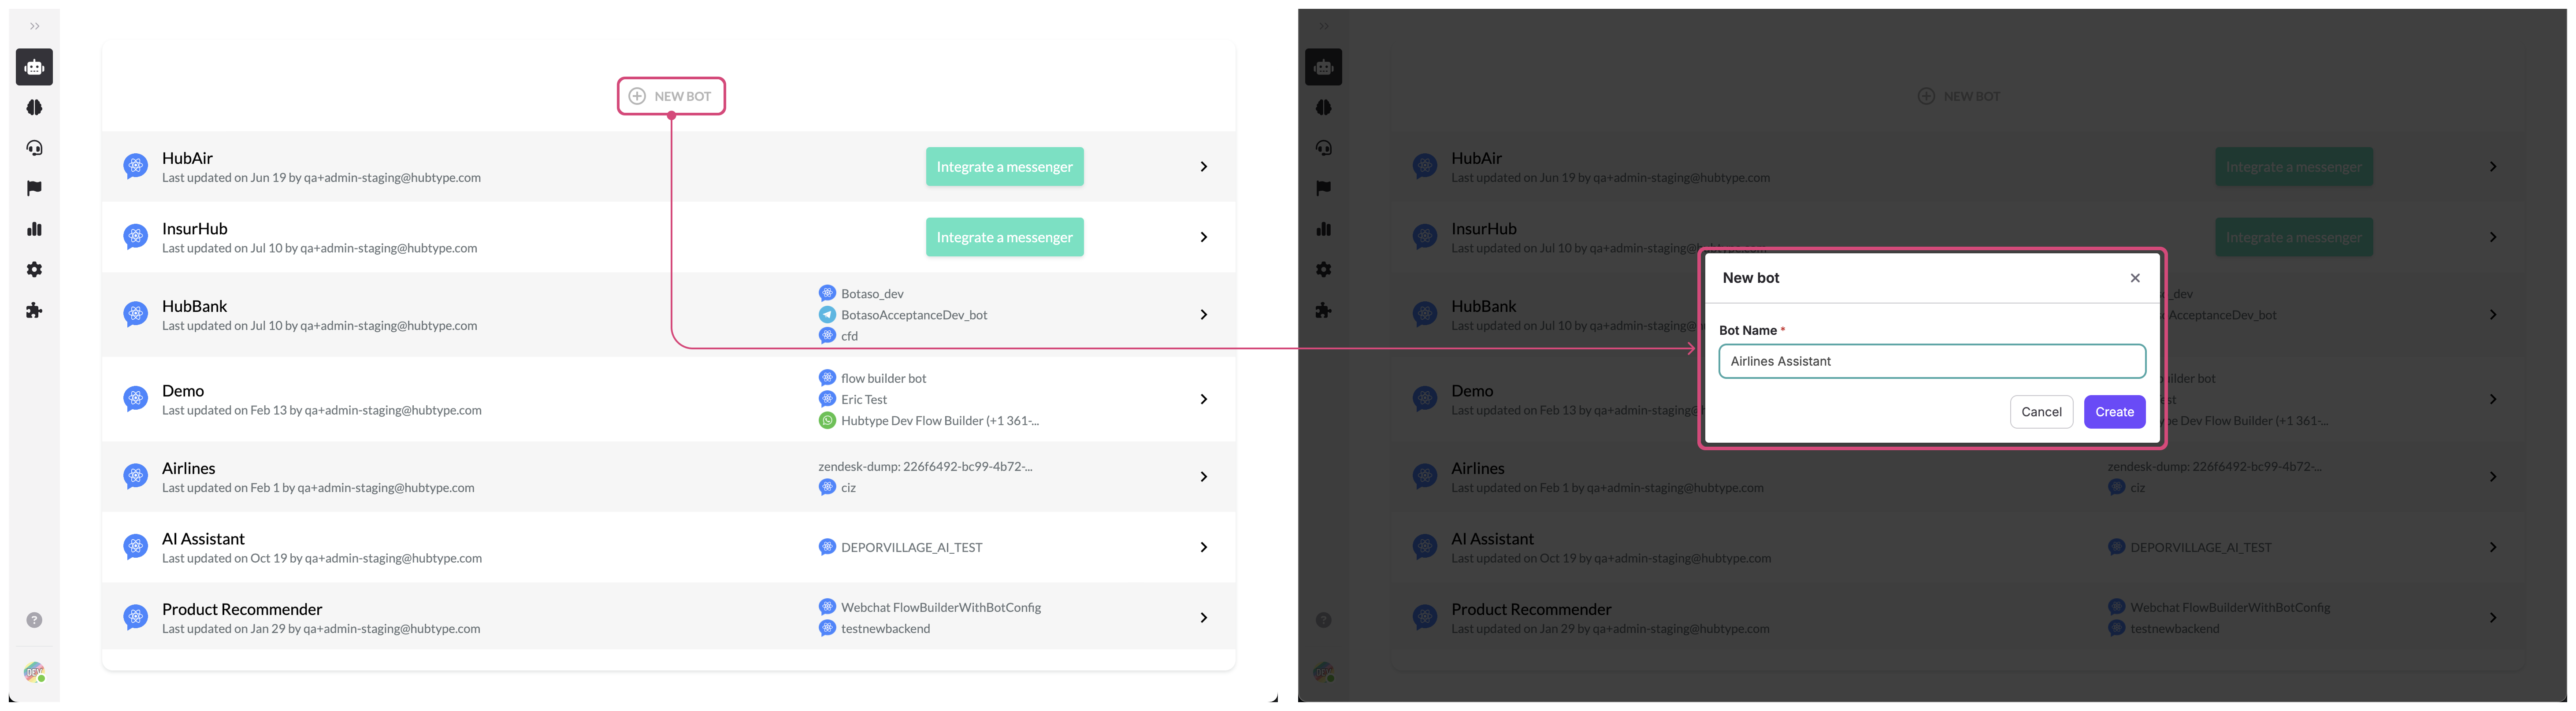2576x711 pixels.
Task: Click the purple Create button
Action: point(2114,412)
